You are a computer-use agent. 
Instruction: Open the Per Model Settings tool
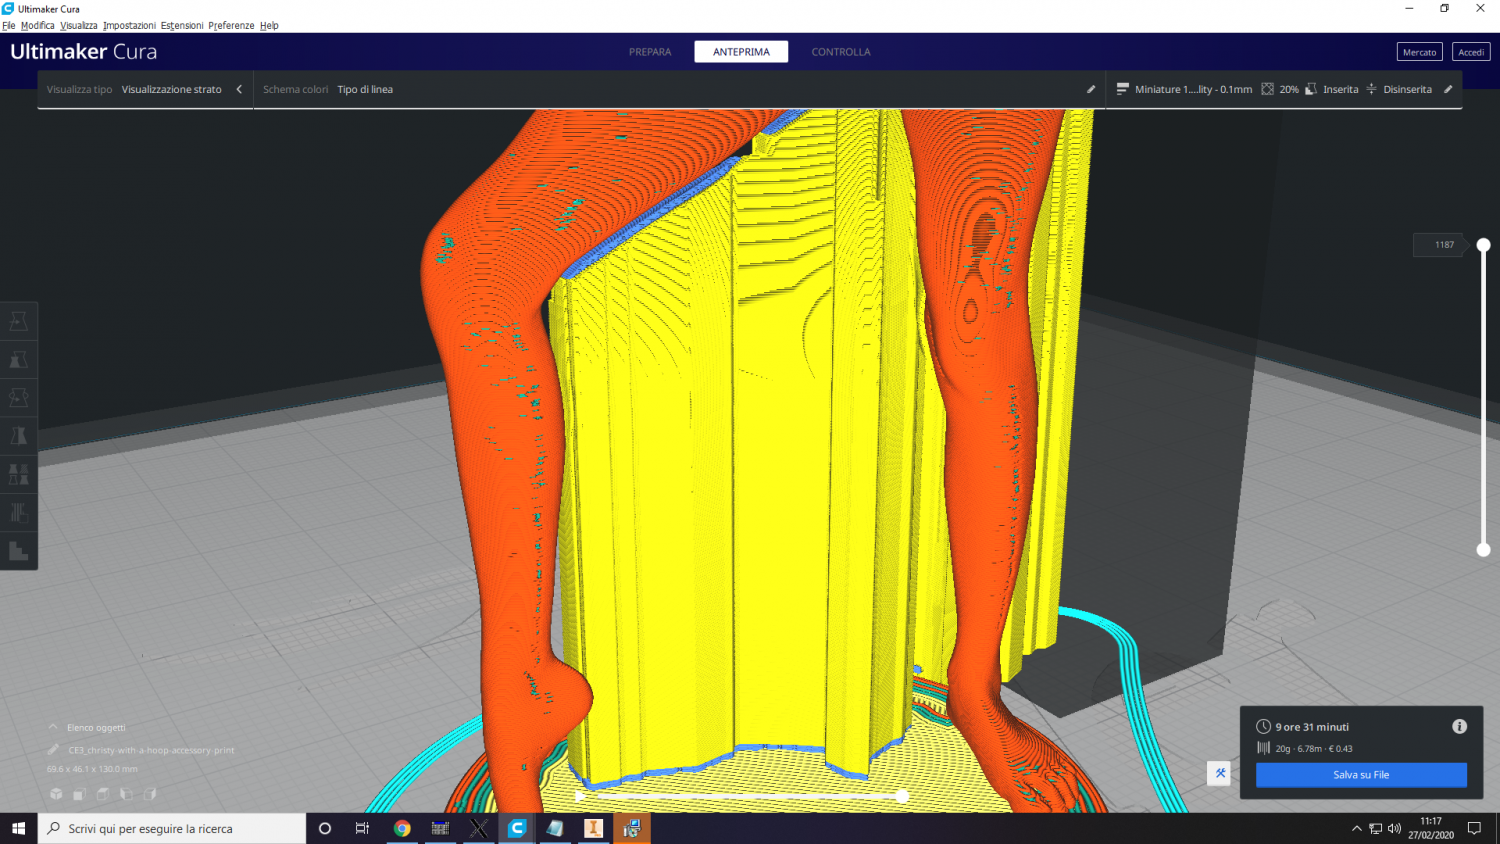(18, 474)
